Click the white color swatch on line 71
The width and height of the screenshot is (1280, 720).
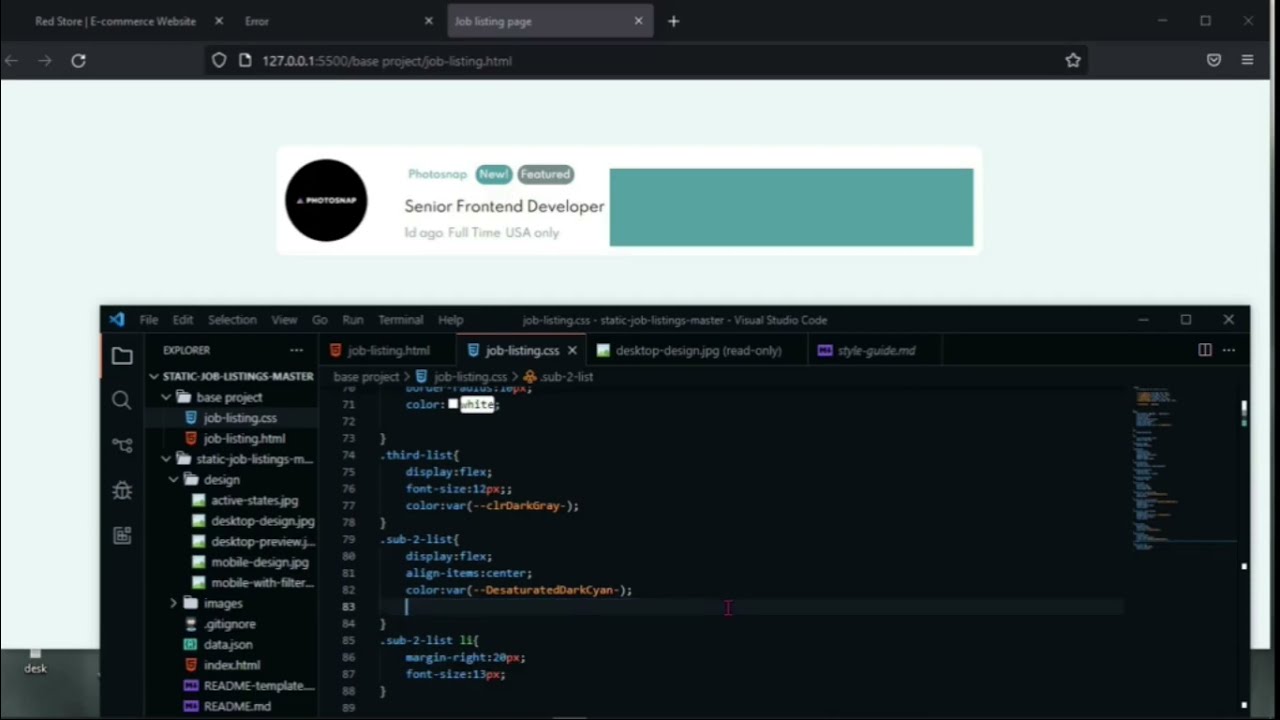[x=453, y=404]
